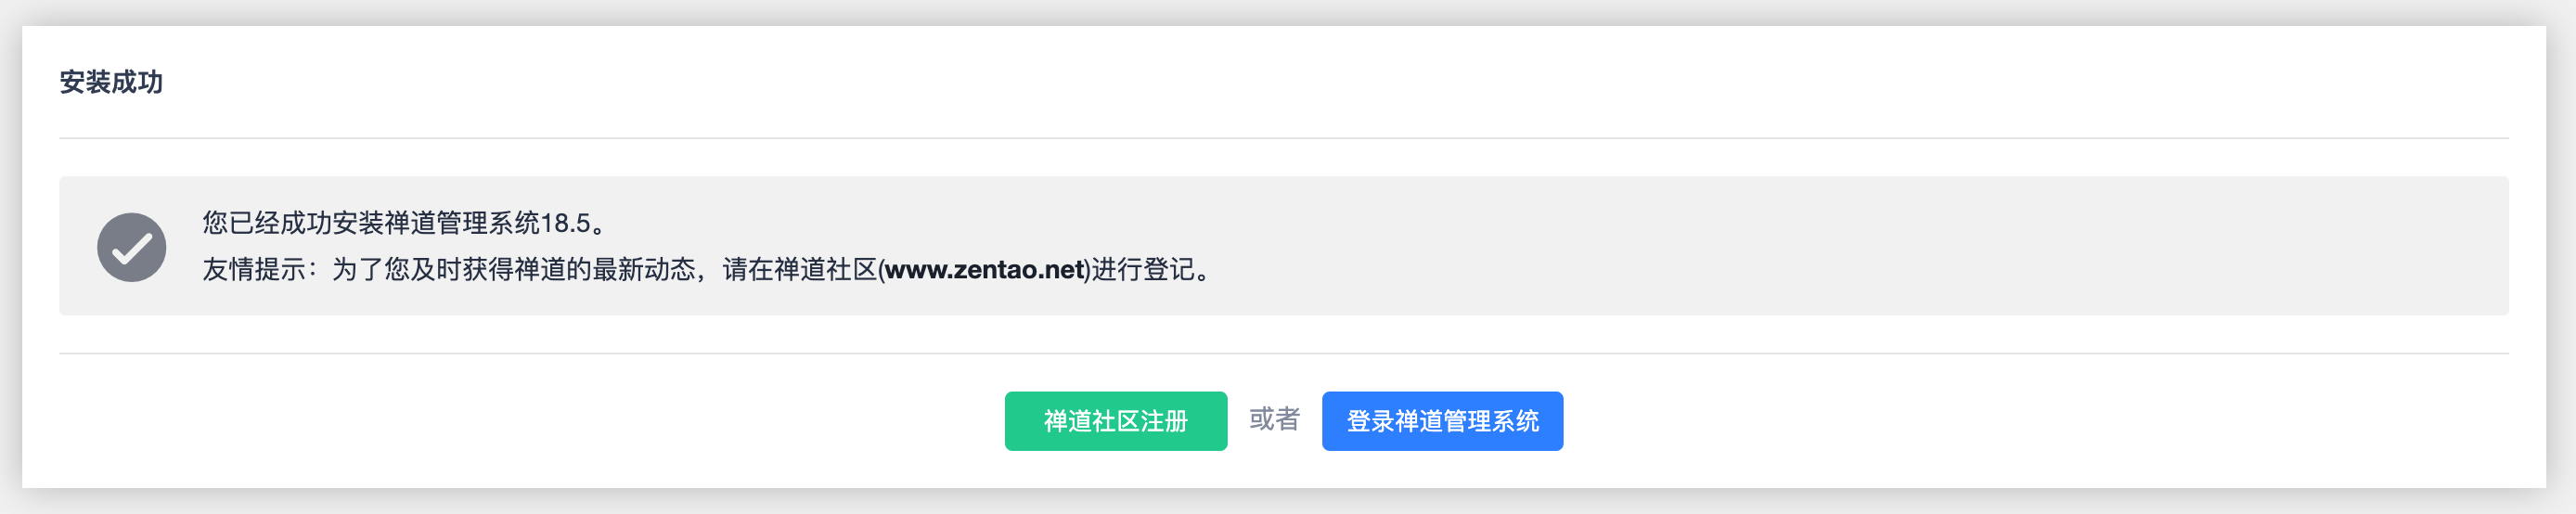Click the 进行登记 text after the URL

tap(1142, 270)
